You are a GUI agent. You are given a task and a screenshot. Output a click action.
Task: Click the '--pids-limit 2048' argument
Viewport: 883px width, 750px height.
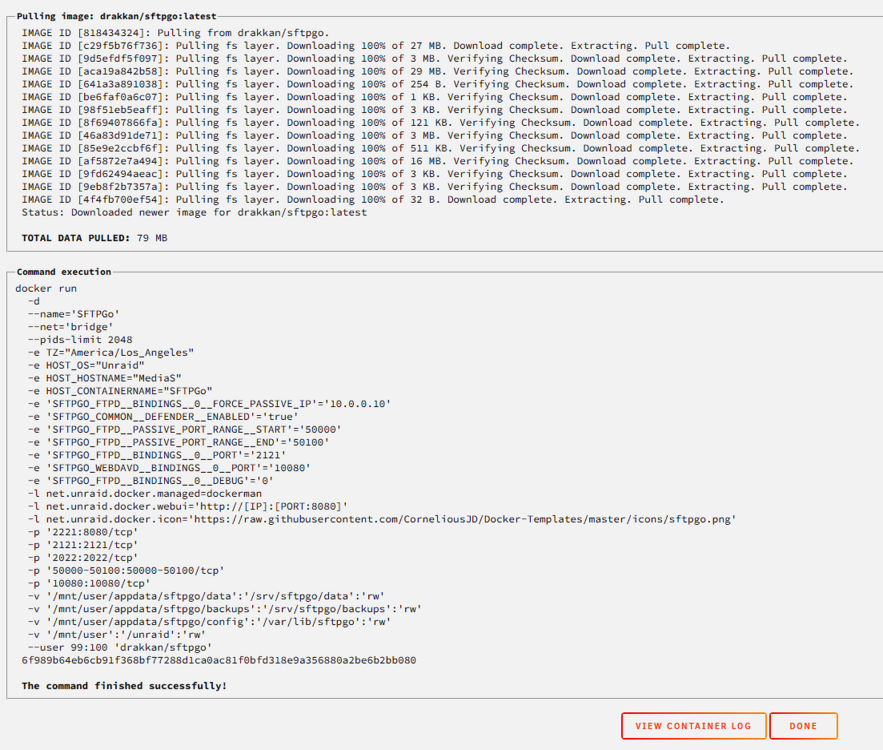tap(80, 340)
